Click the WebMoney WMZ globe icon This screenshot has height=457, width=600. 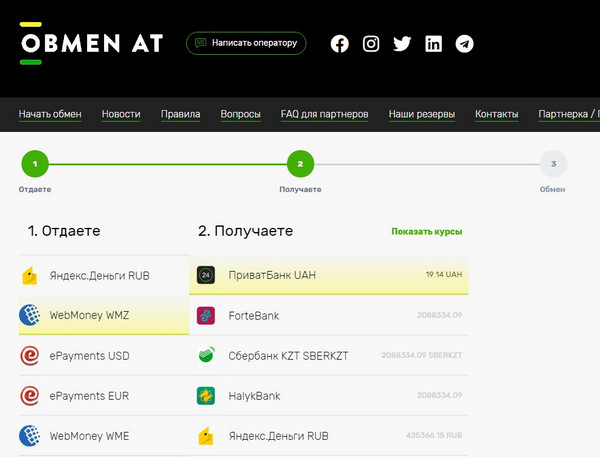click(x=29, y=315)
